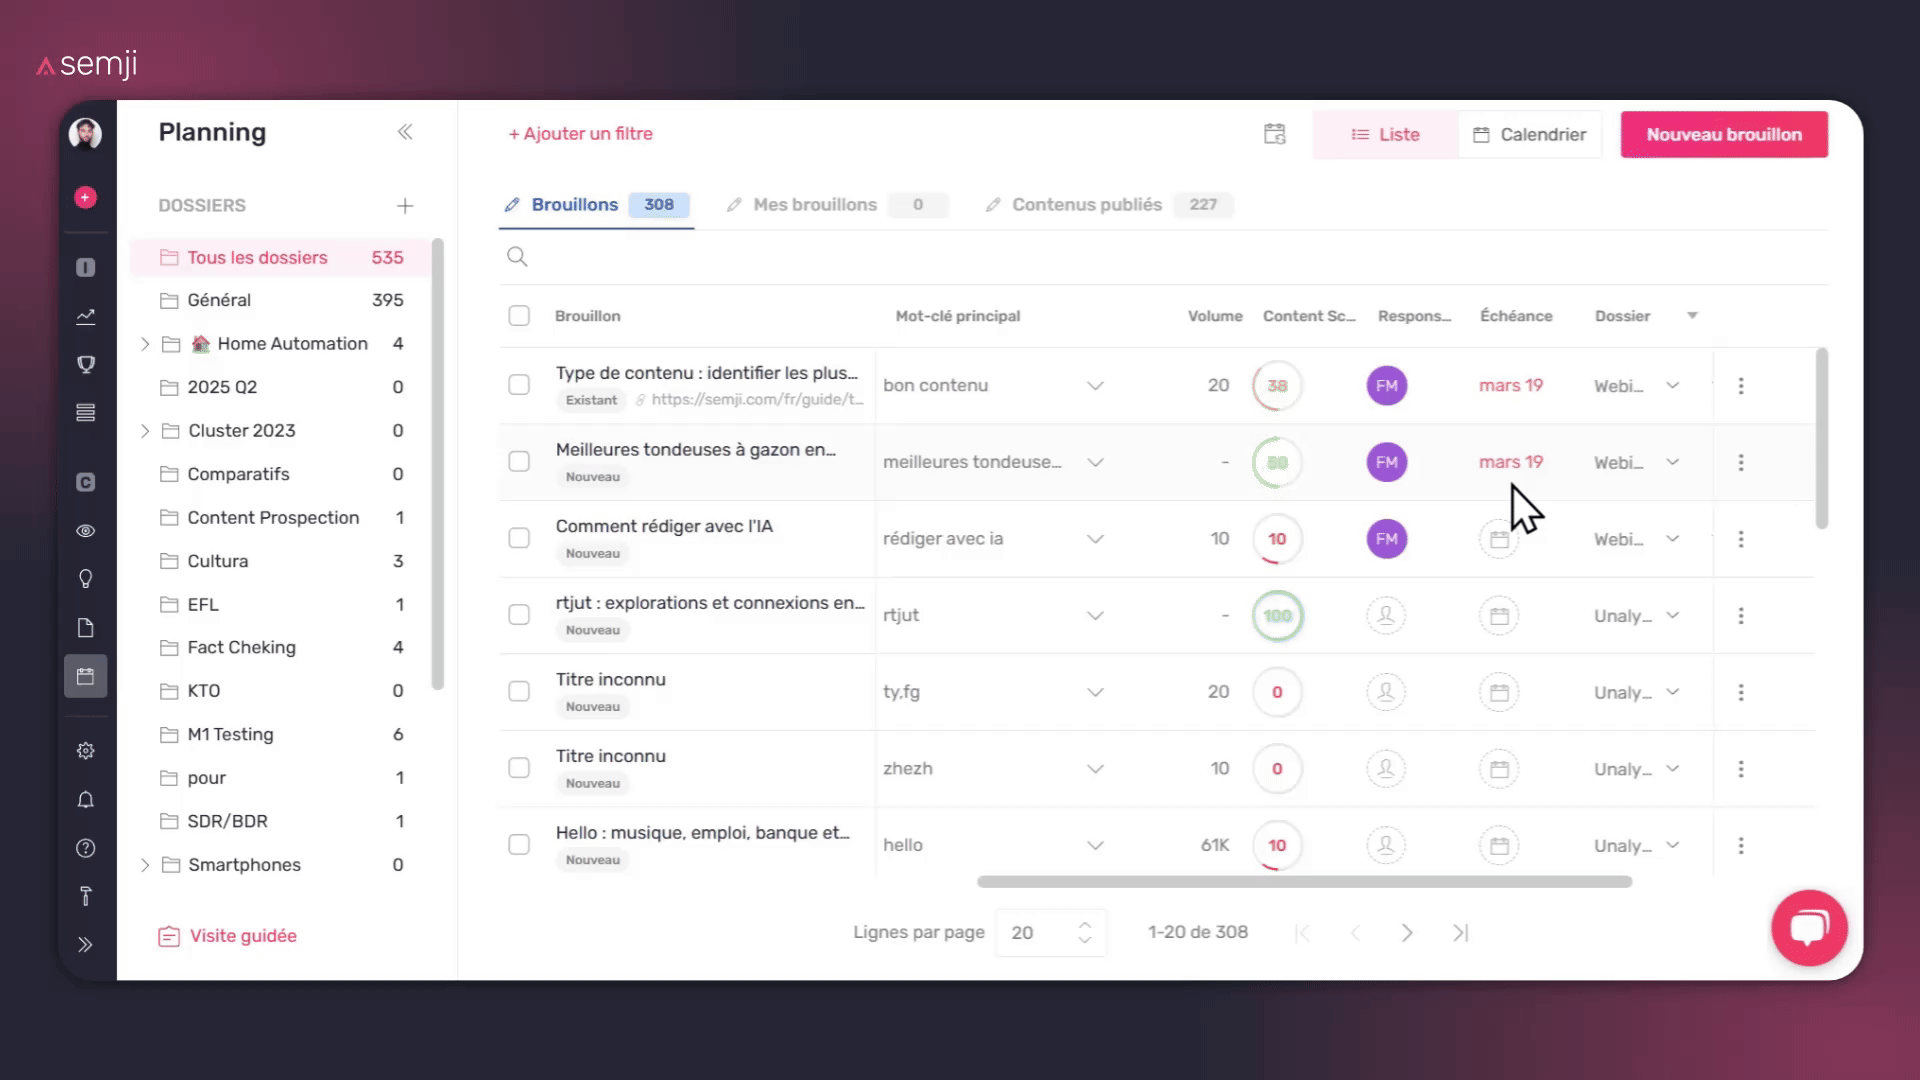1920x1080 pixels.
Task: Click Nouveau brouillon button
Action: (x=1724, y=135)
